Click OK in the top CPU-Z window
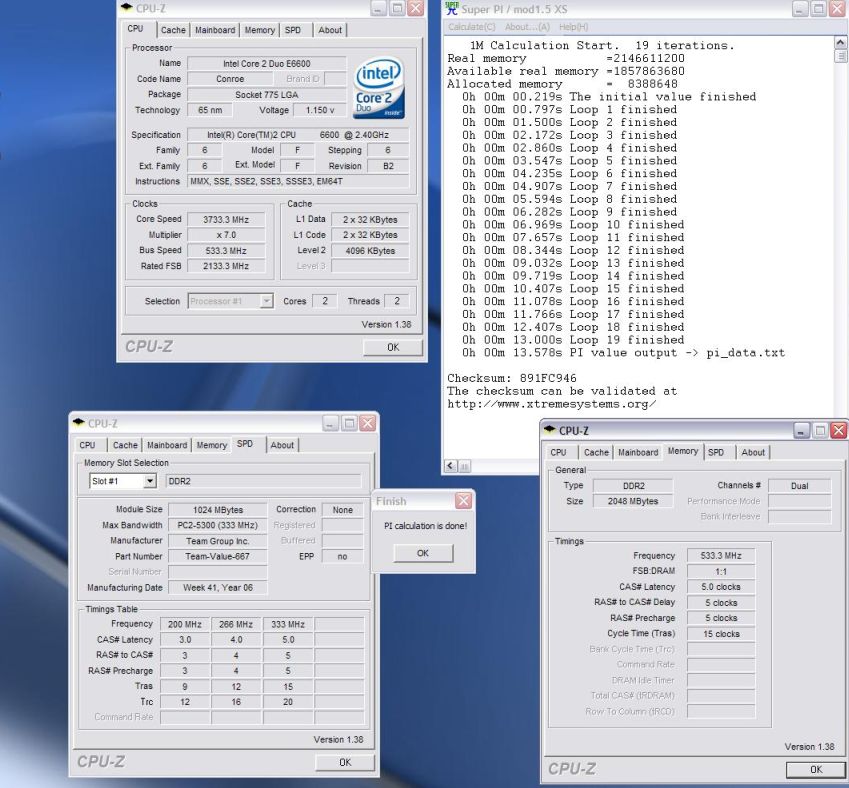The height and width of the screenshot is (788, 849). (393, 347)
